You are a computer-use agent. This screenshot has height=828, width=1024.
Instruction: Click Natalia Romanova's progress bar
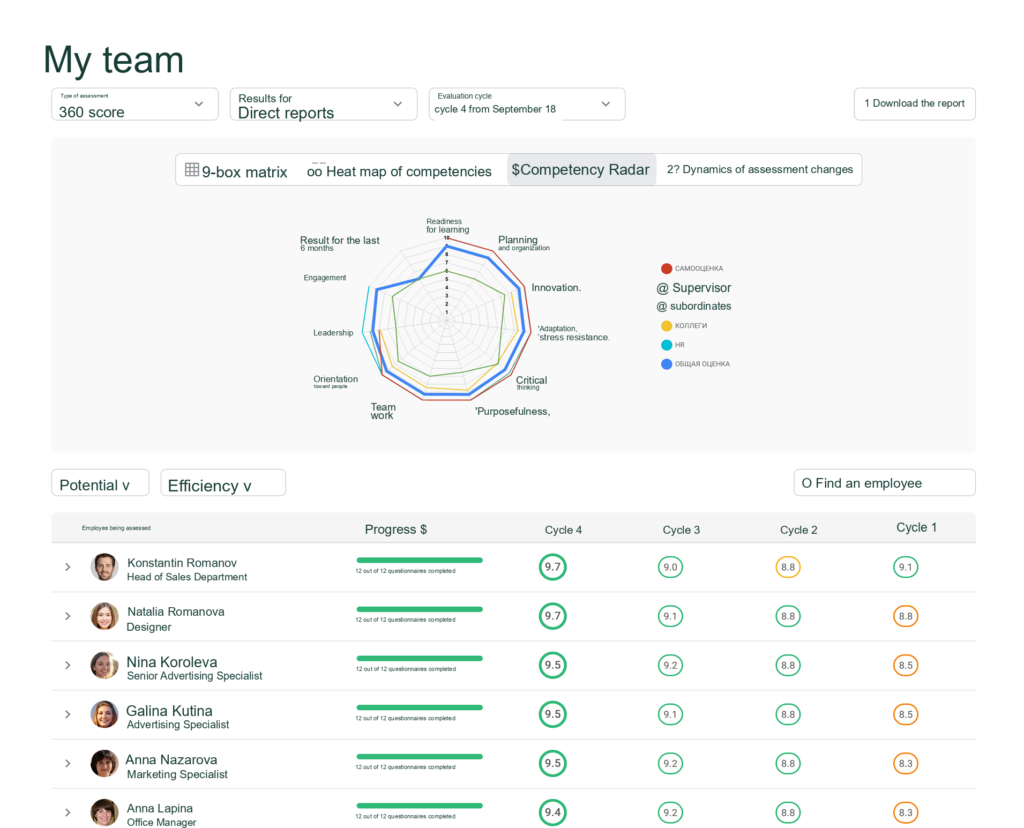(419, 609)
